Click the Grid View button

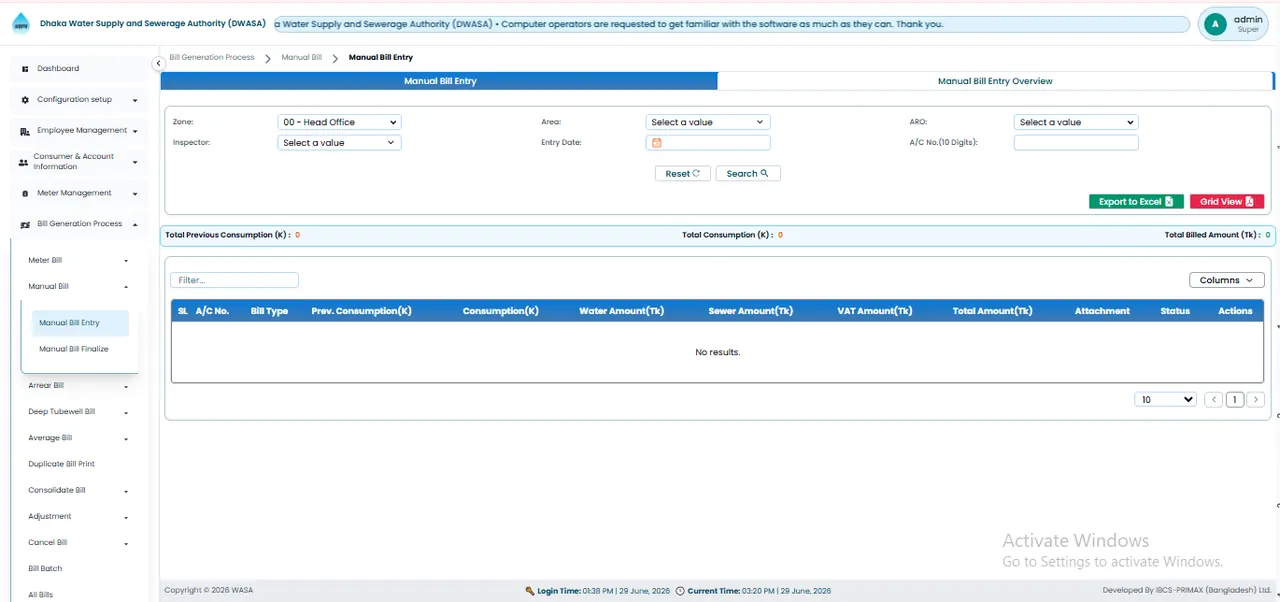1227,201
